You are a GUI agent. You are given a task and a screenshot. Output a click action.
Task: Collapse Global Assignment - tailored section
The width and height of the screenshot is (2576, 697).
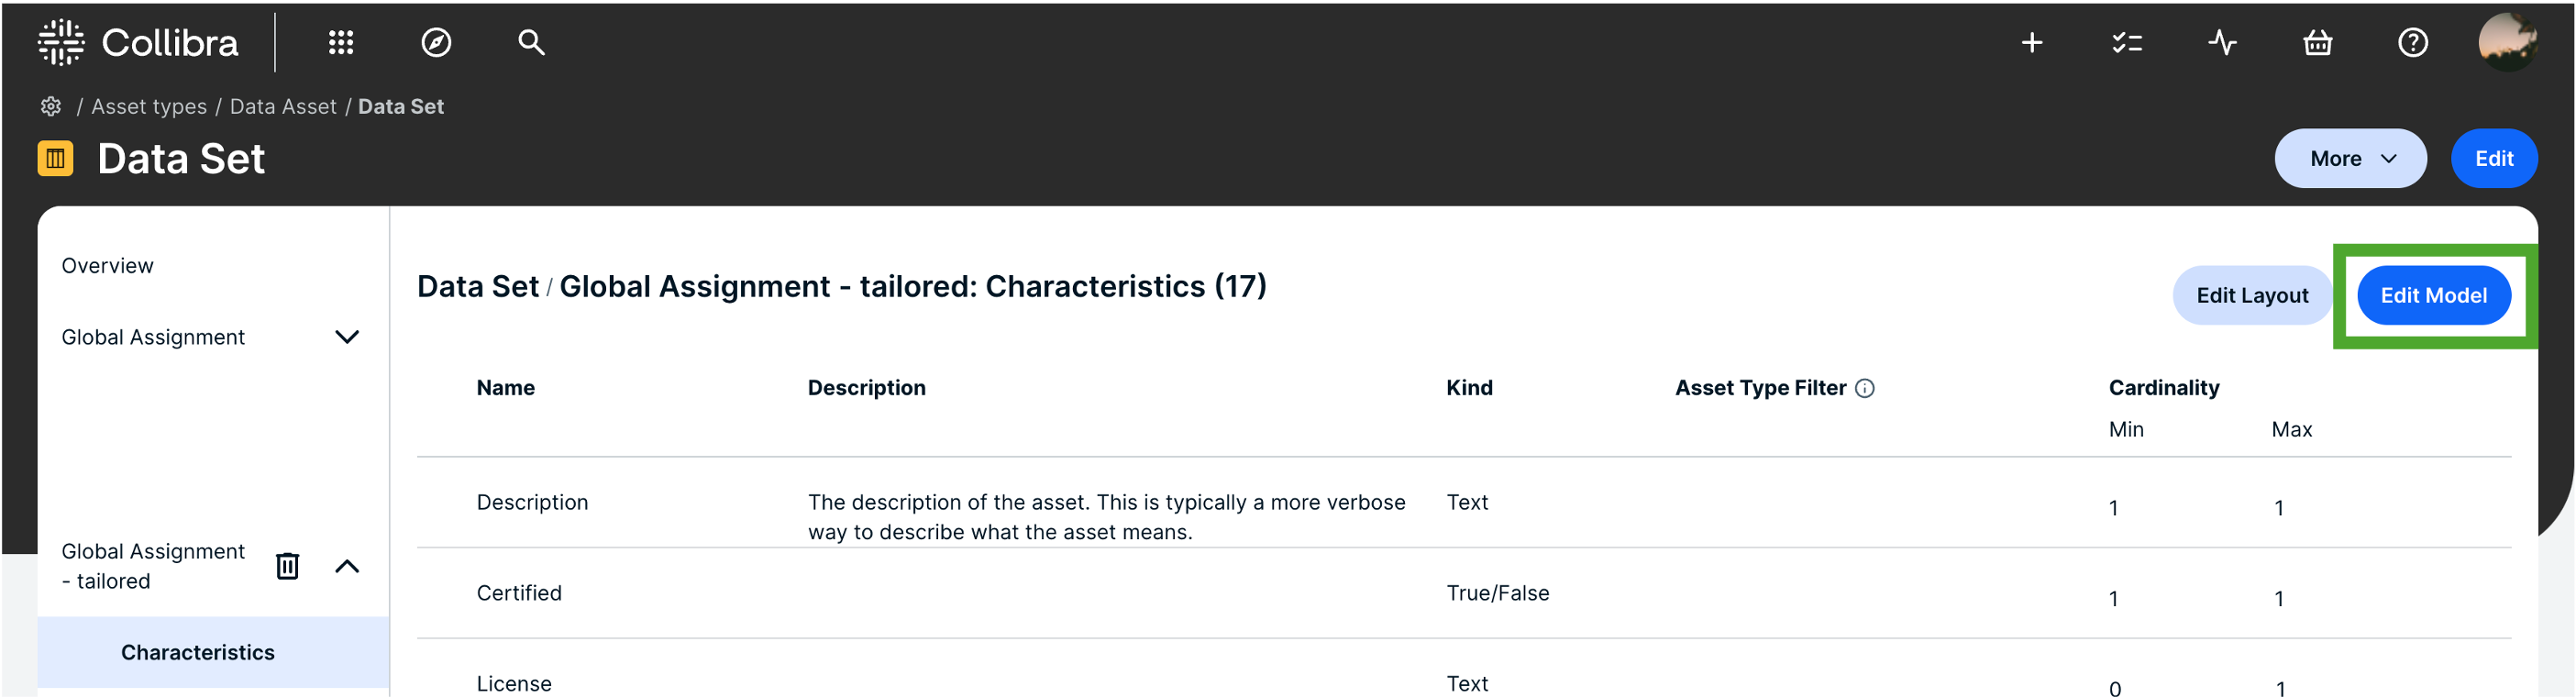pos(346,566)
